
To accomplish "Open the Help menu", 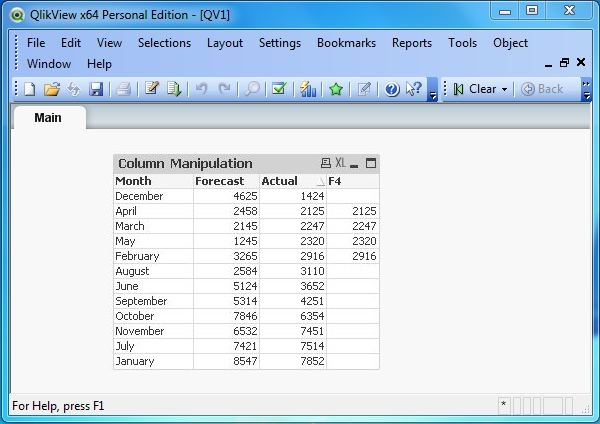I will [99, 64].
